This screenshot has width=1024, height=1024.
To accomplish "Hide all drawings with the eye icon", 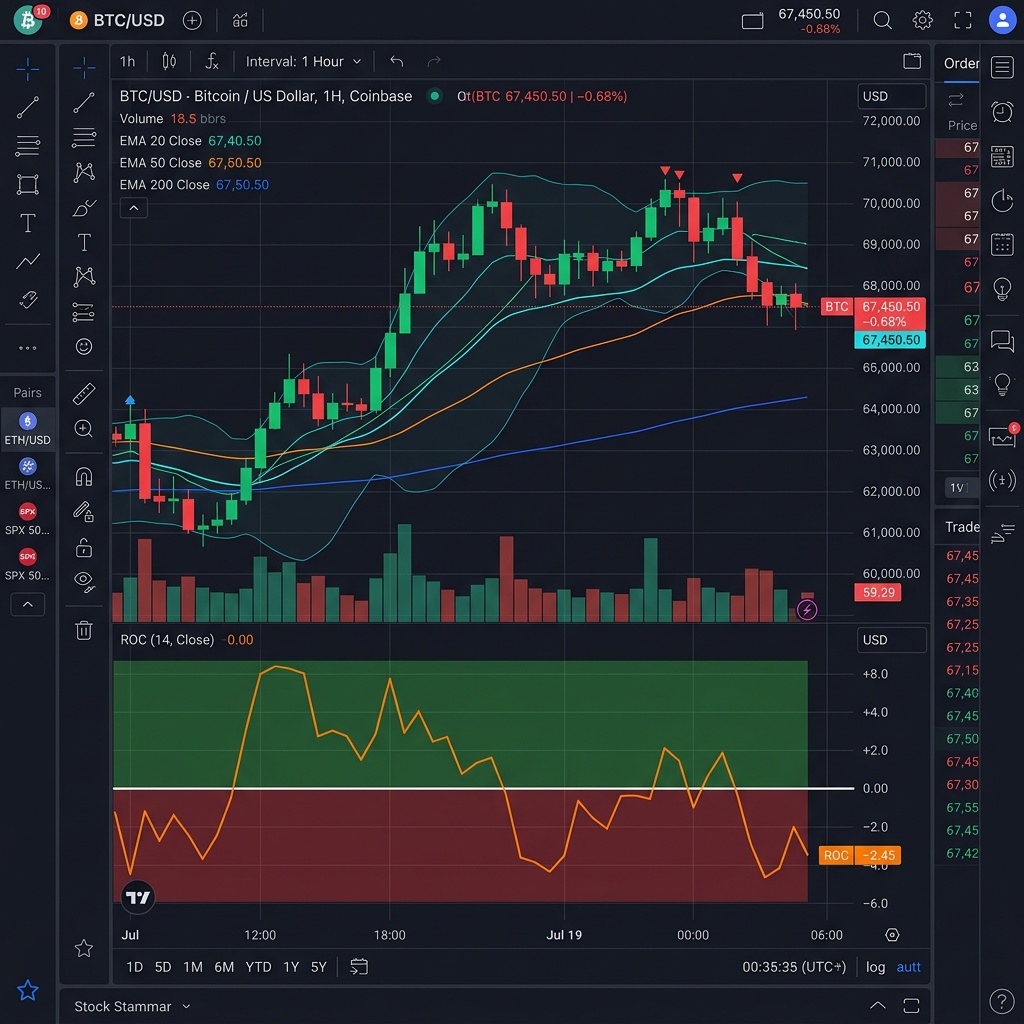I will pyautogui.click(x=84, y=581).
